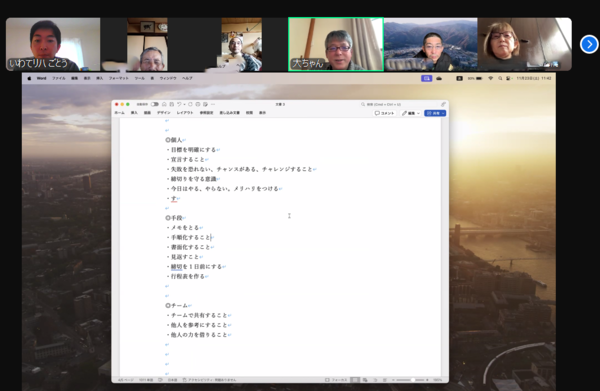Click the Comments button
Image resolution: width=600 pixels, height=391 pixels.
point(385,113)
